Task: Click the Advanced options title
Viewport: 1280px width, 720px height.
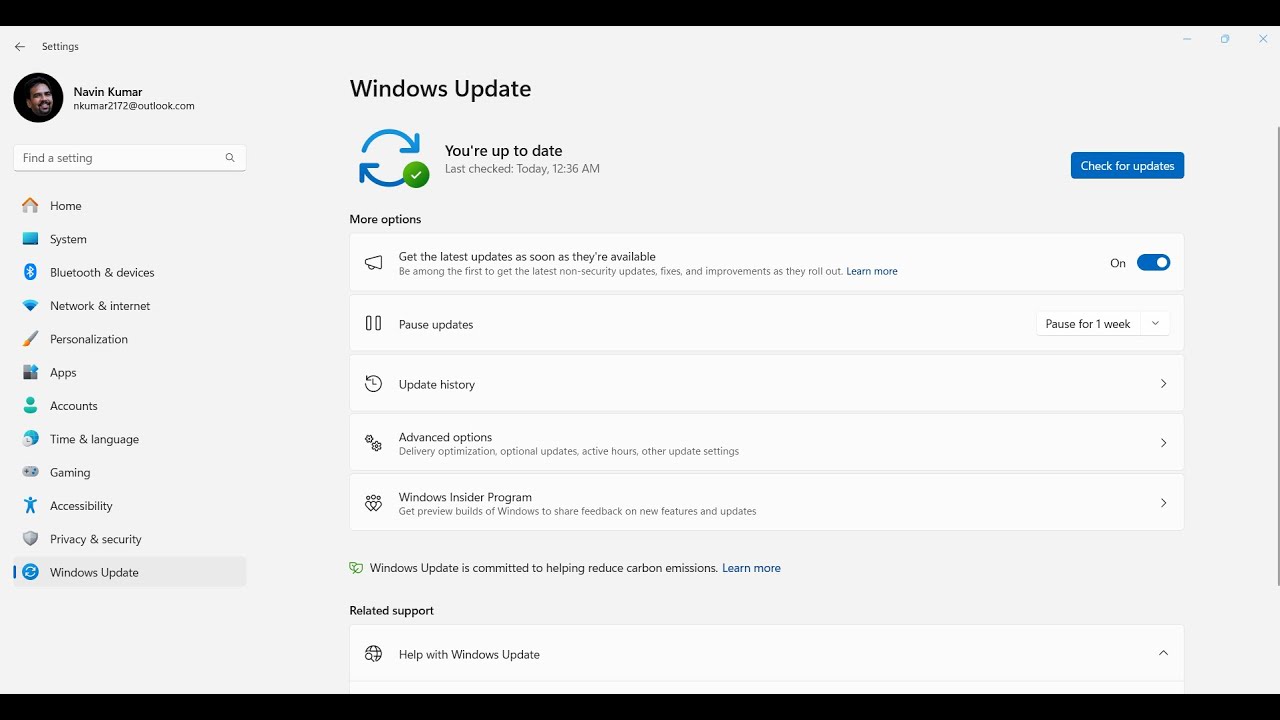Action: 445,437
